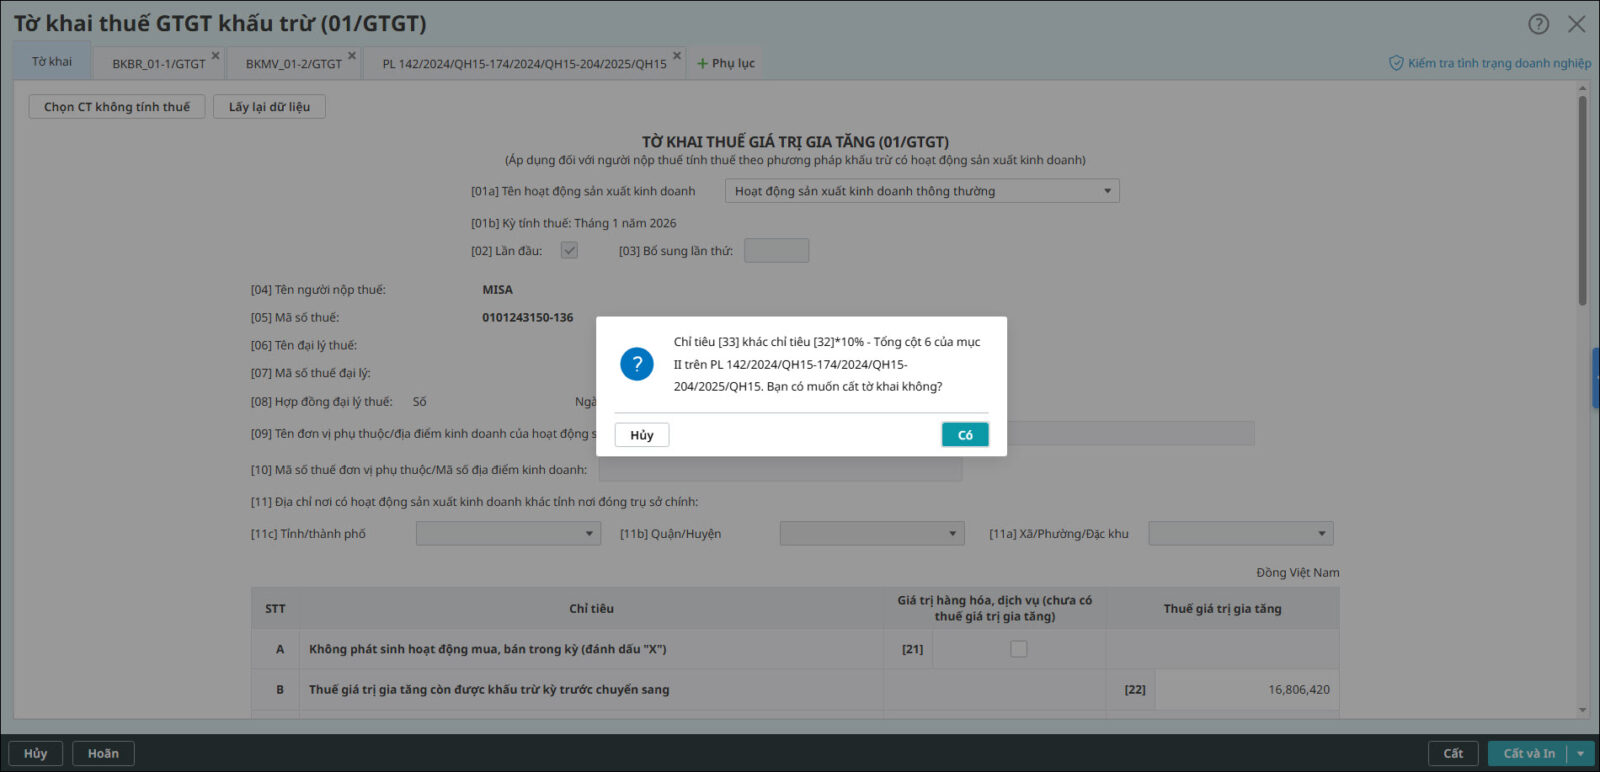Confirm the dialog with Có button
Image resolution: width=1600 pixels, height=772 pixels.
965,435
